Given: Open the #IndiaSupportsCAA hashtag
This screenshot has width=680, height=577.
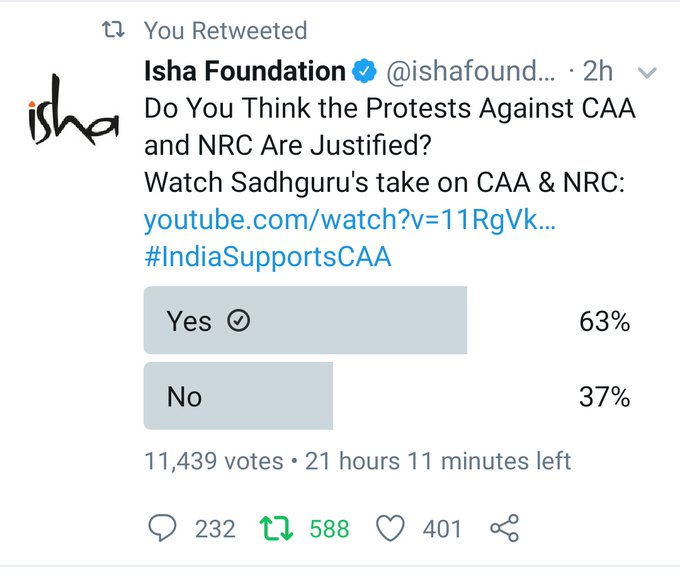Looking at the screenshot, I should 267,256.
